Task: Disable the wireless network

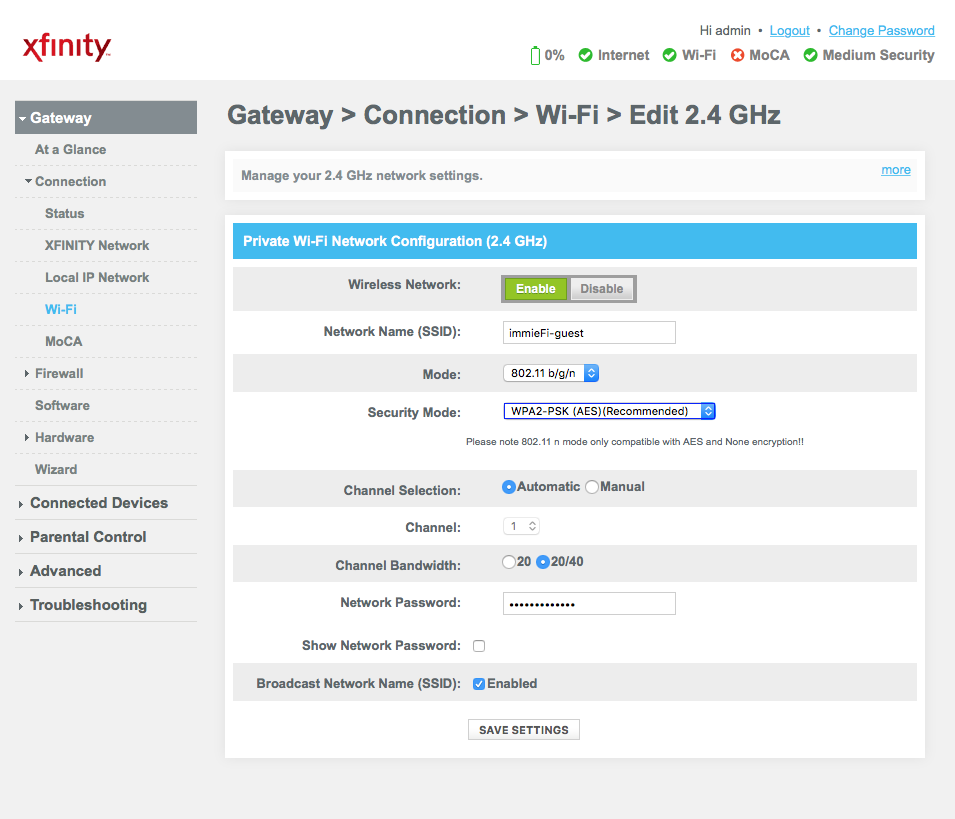Action: pos(601,289)
